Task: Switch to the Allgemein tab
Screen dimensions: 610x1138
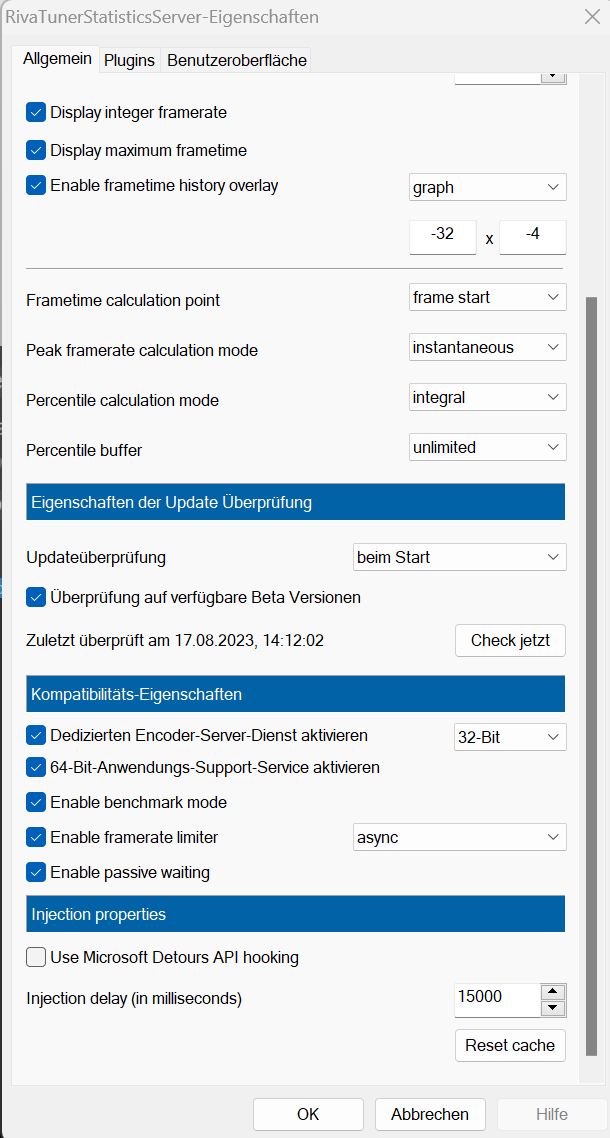Action: coord(57,60)
